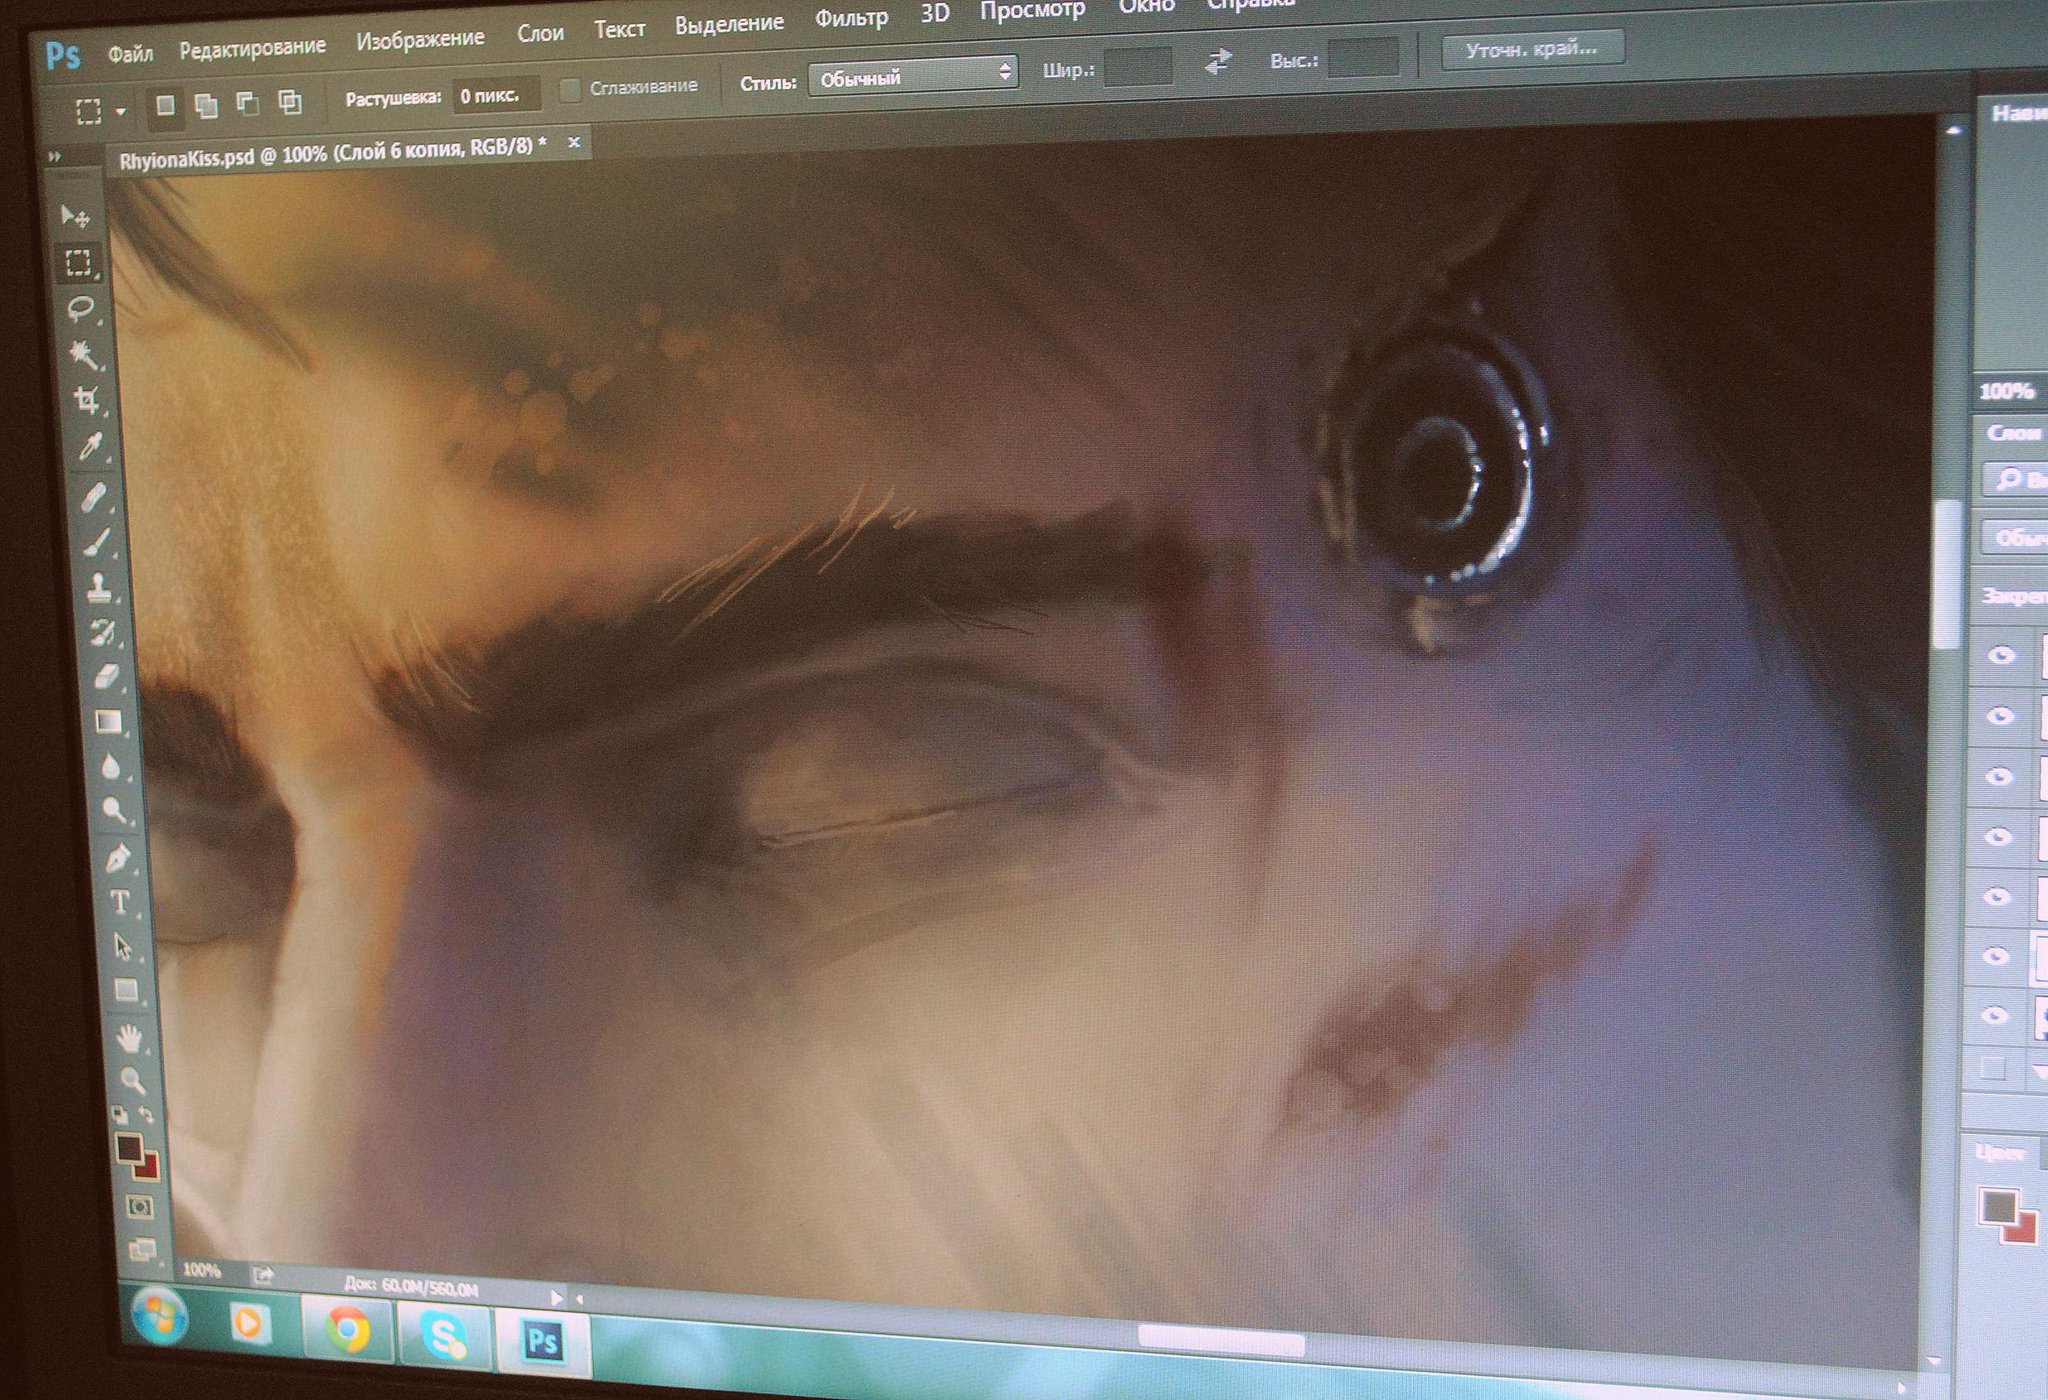Reset default foreground and background colors
This screenshot has width=2048, height=1400.
point(119,1114)
